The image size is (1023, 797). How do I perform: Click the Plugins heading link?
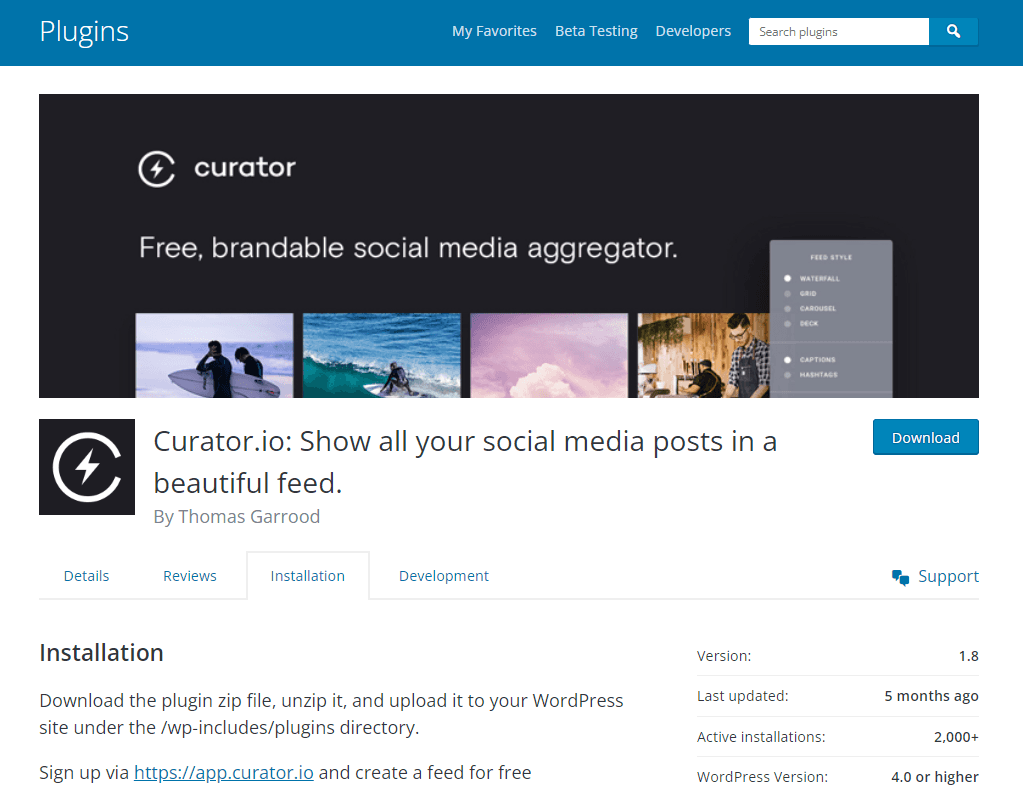tap(83, 31)
